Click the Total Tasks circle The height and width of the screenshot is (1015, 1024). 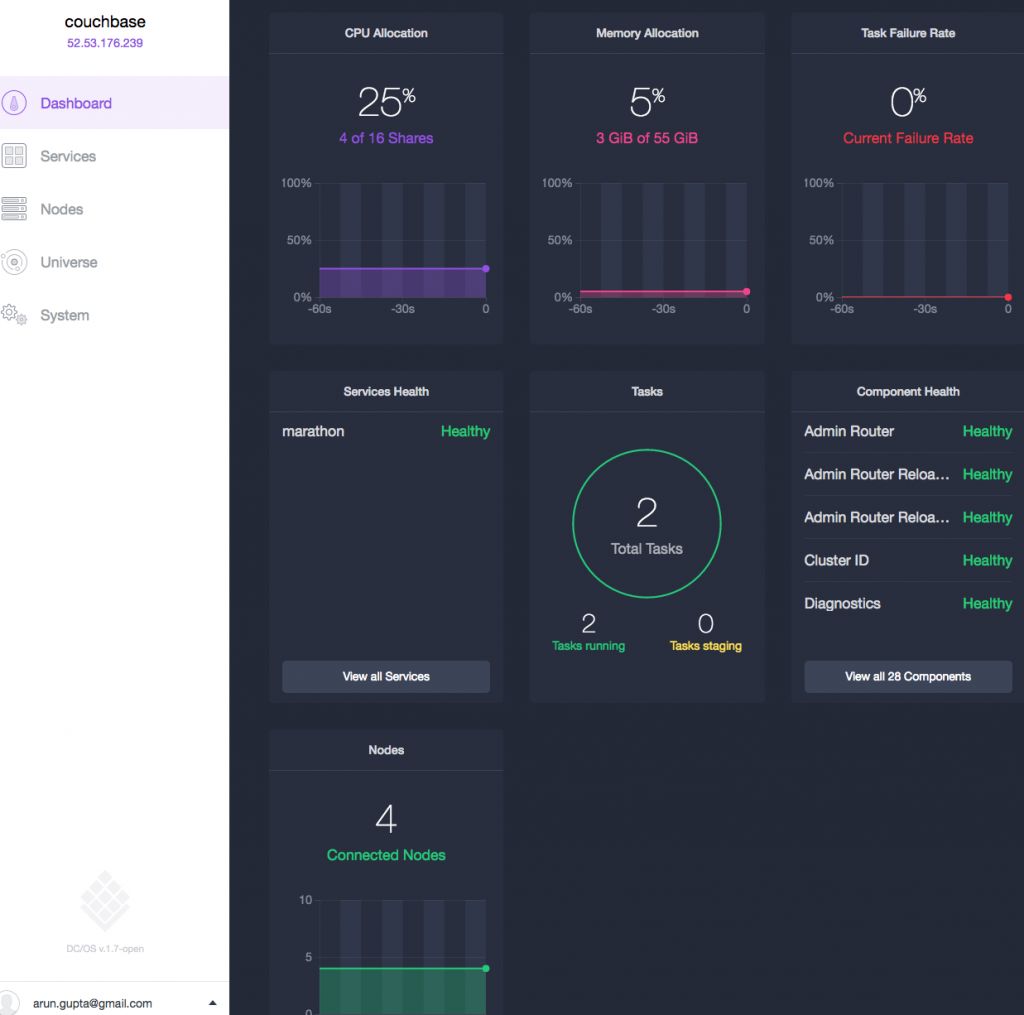[x=647, y=523]
